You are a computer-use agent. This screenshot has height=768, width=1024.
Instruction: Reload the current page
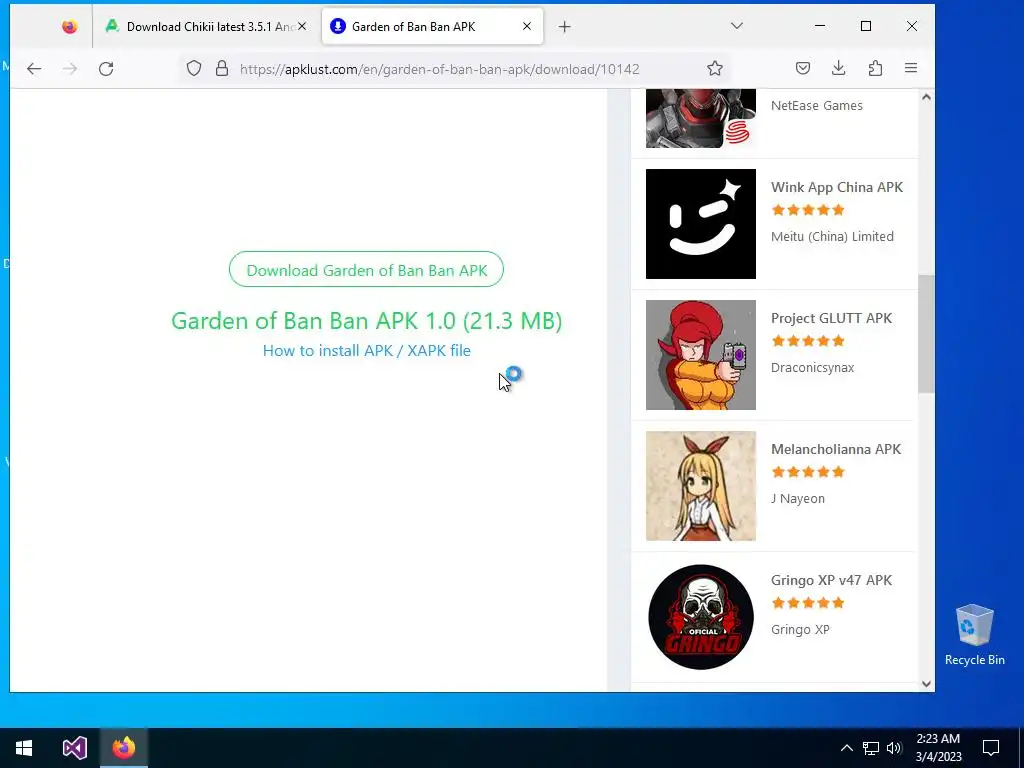click(x=106, y=69)
